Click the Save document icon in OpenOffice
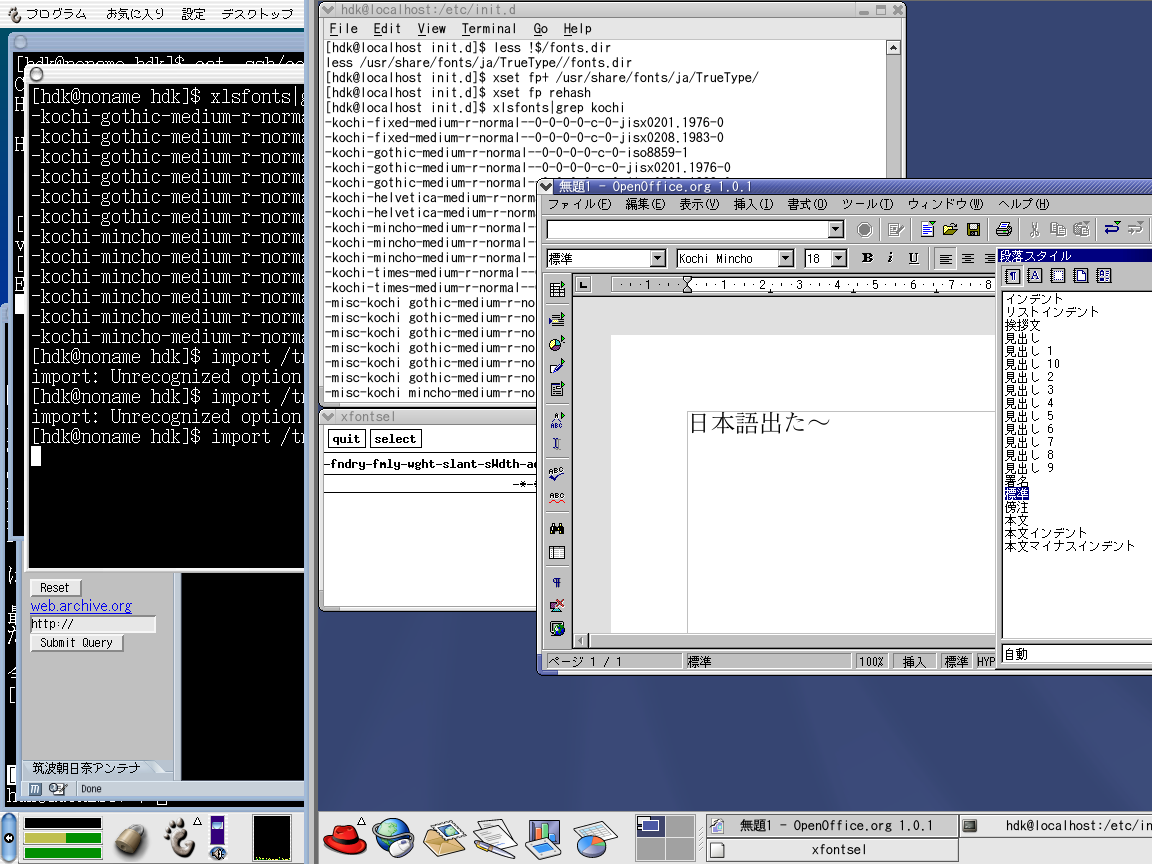Screen dimensions: 1152x864 973,230
